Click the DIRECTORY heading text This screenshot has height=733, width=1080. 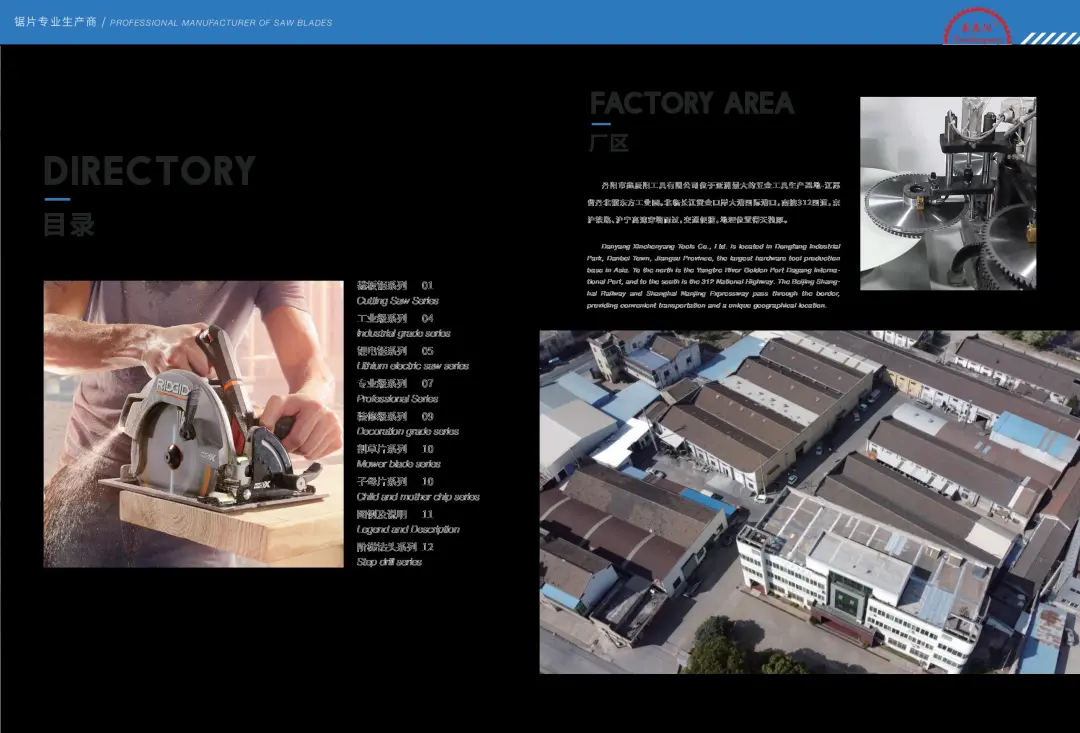[149, 171]
